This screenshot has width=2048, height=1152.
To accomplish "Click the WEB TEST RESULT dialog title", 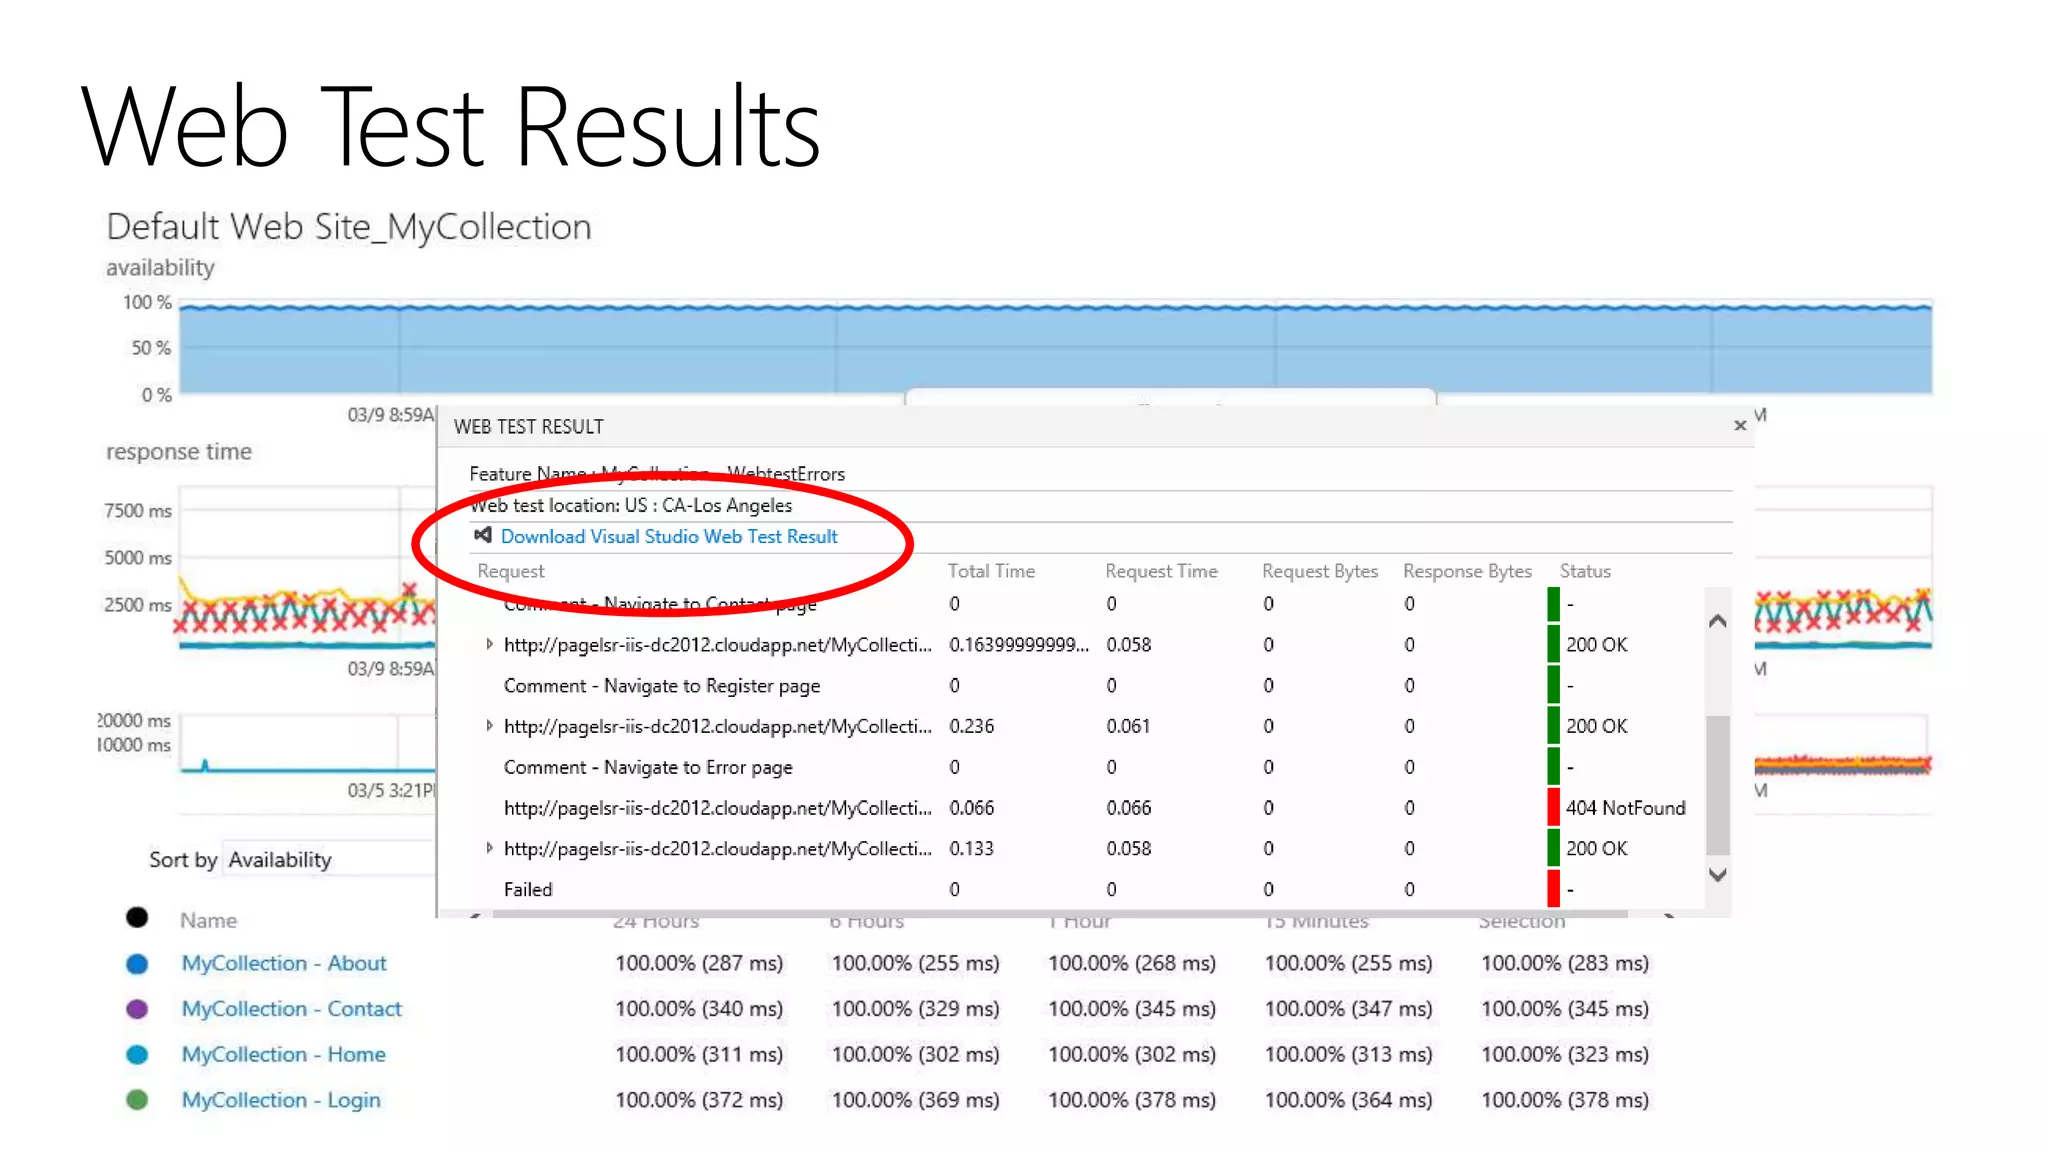I will (x=529, y=427).
